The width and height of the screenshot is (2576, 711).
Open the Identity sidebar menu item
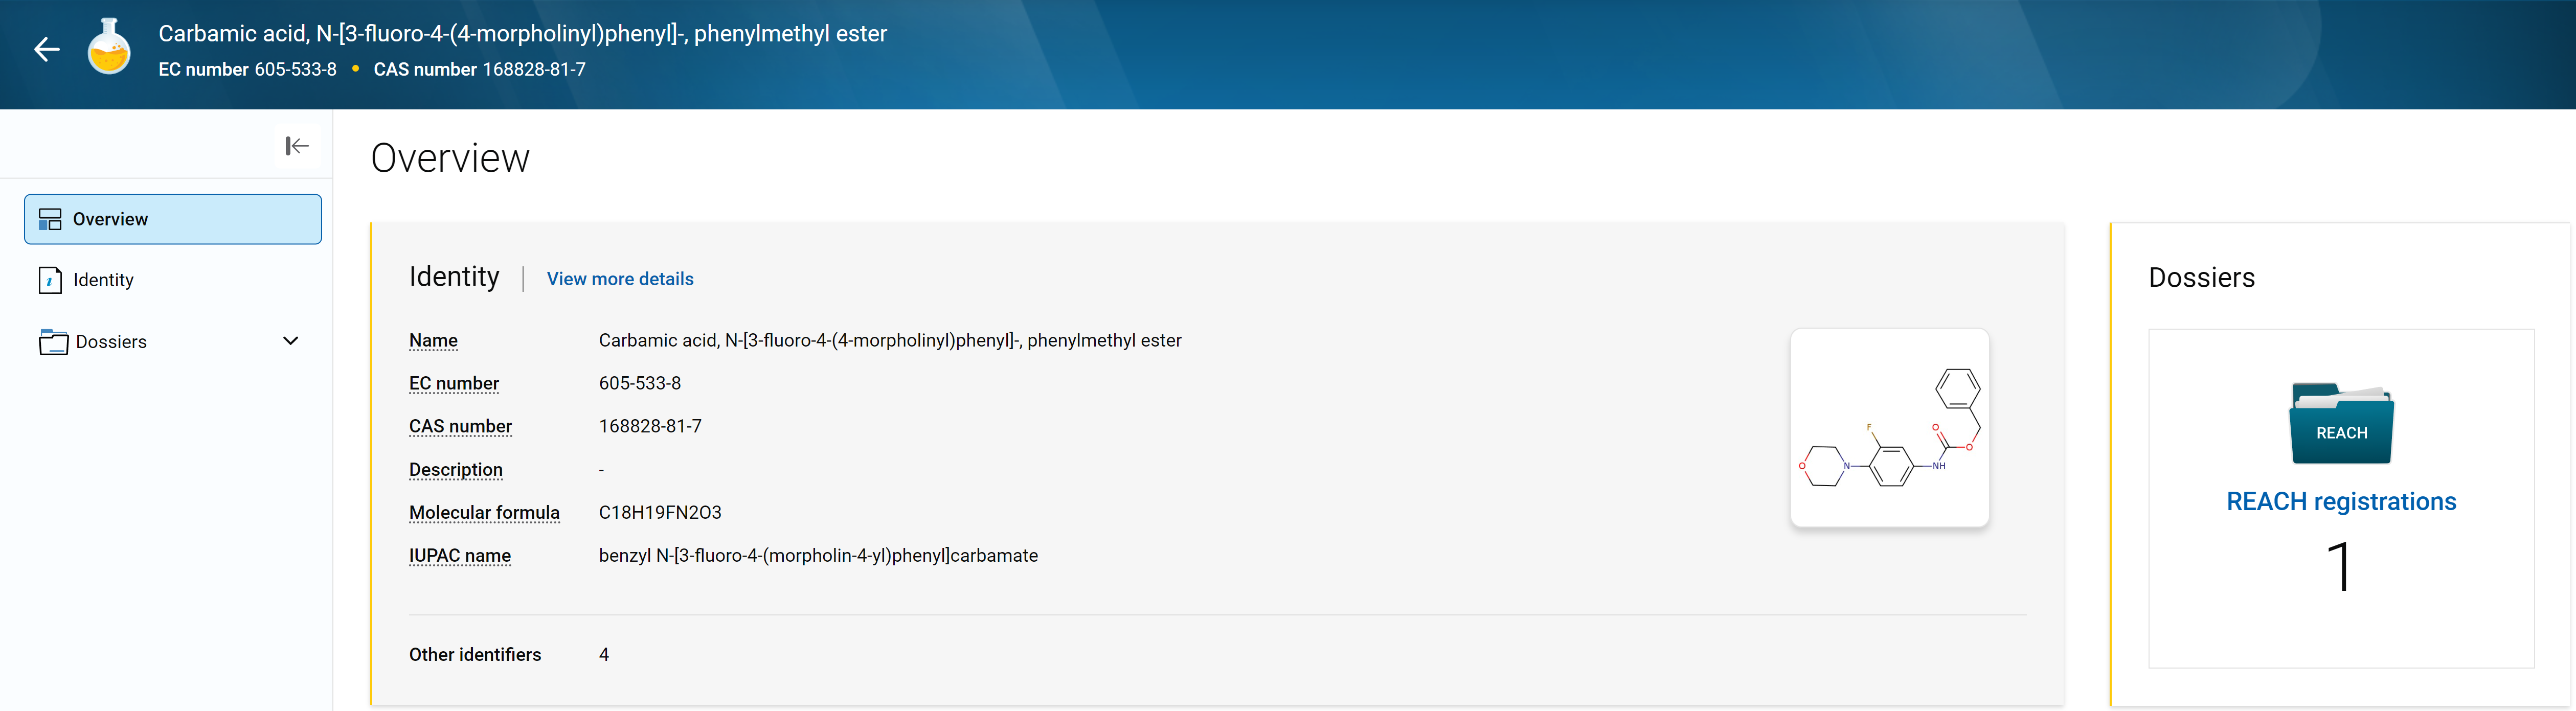click(103, 280)
